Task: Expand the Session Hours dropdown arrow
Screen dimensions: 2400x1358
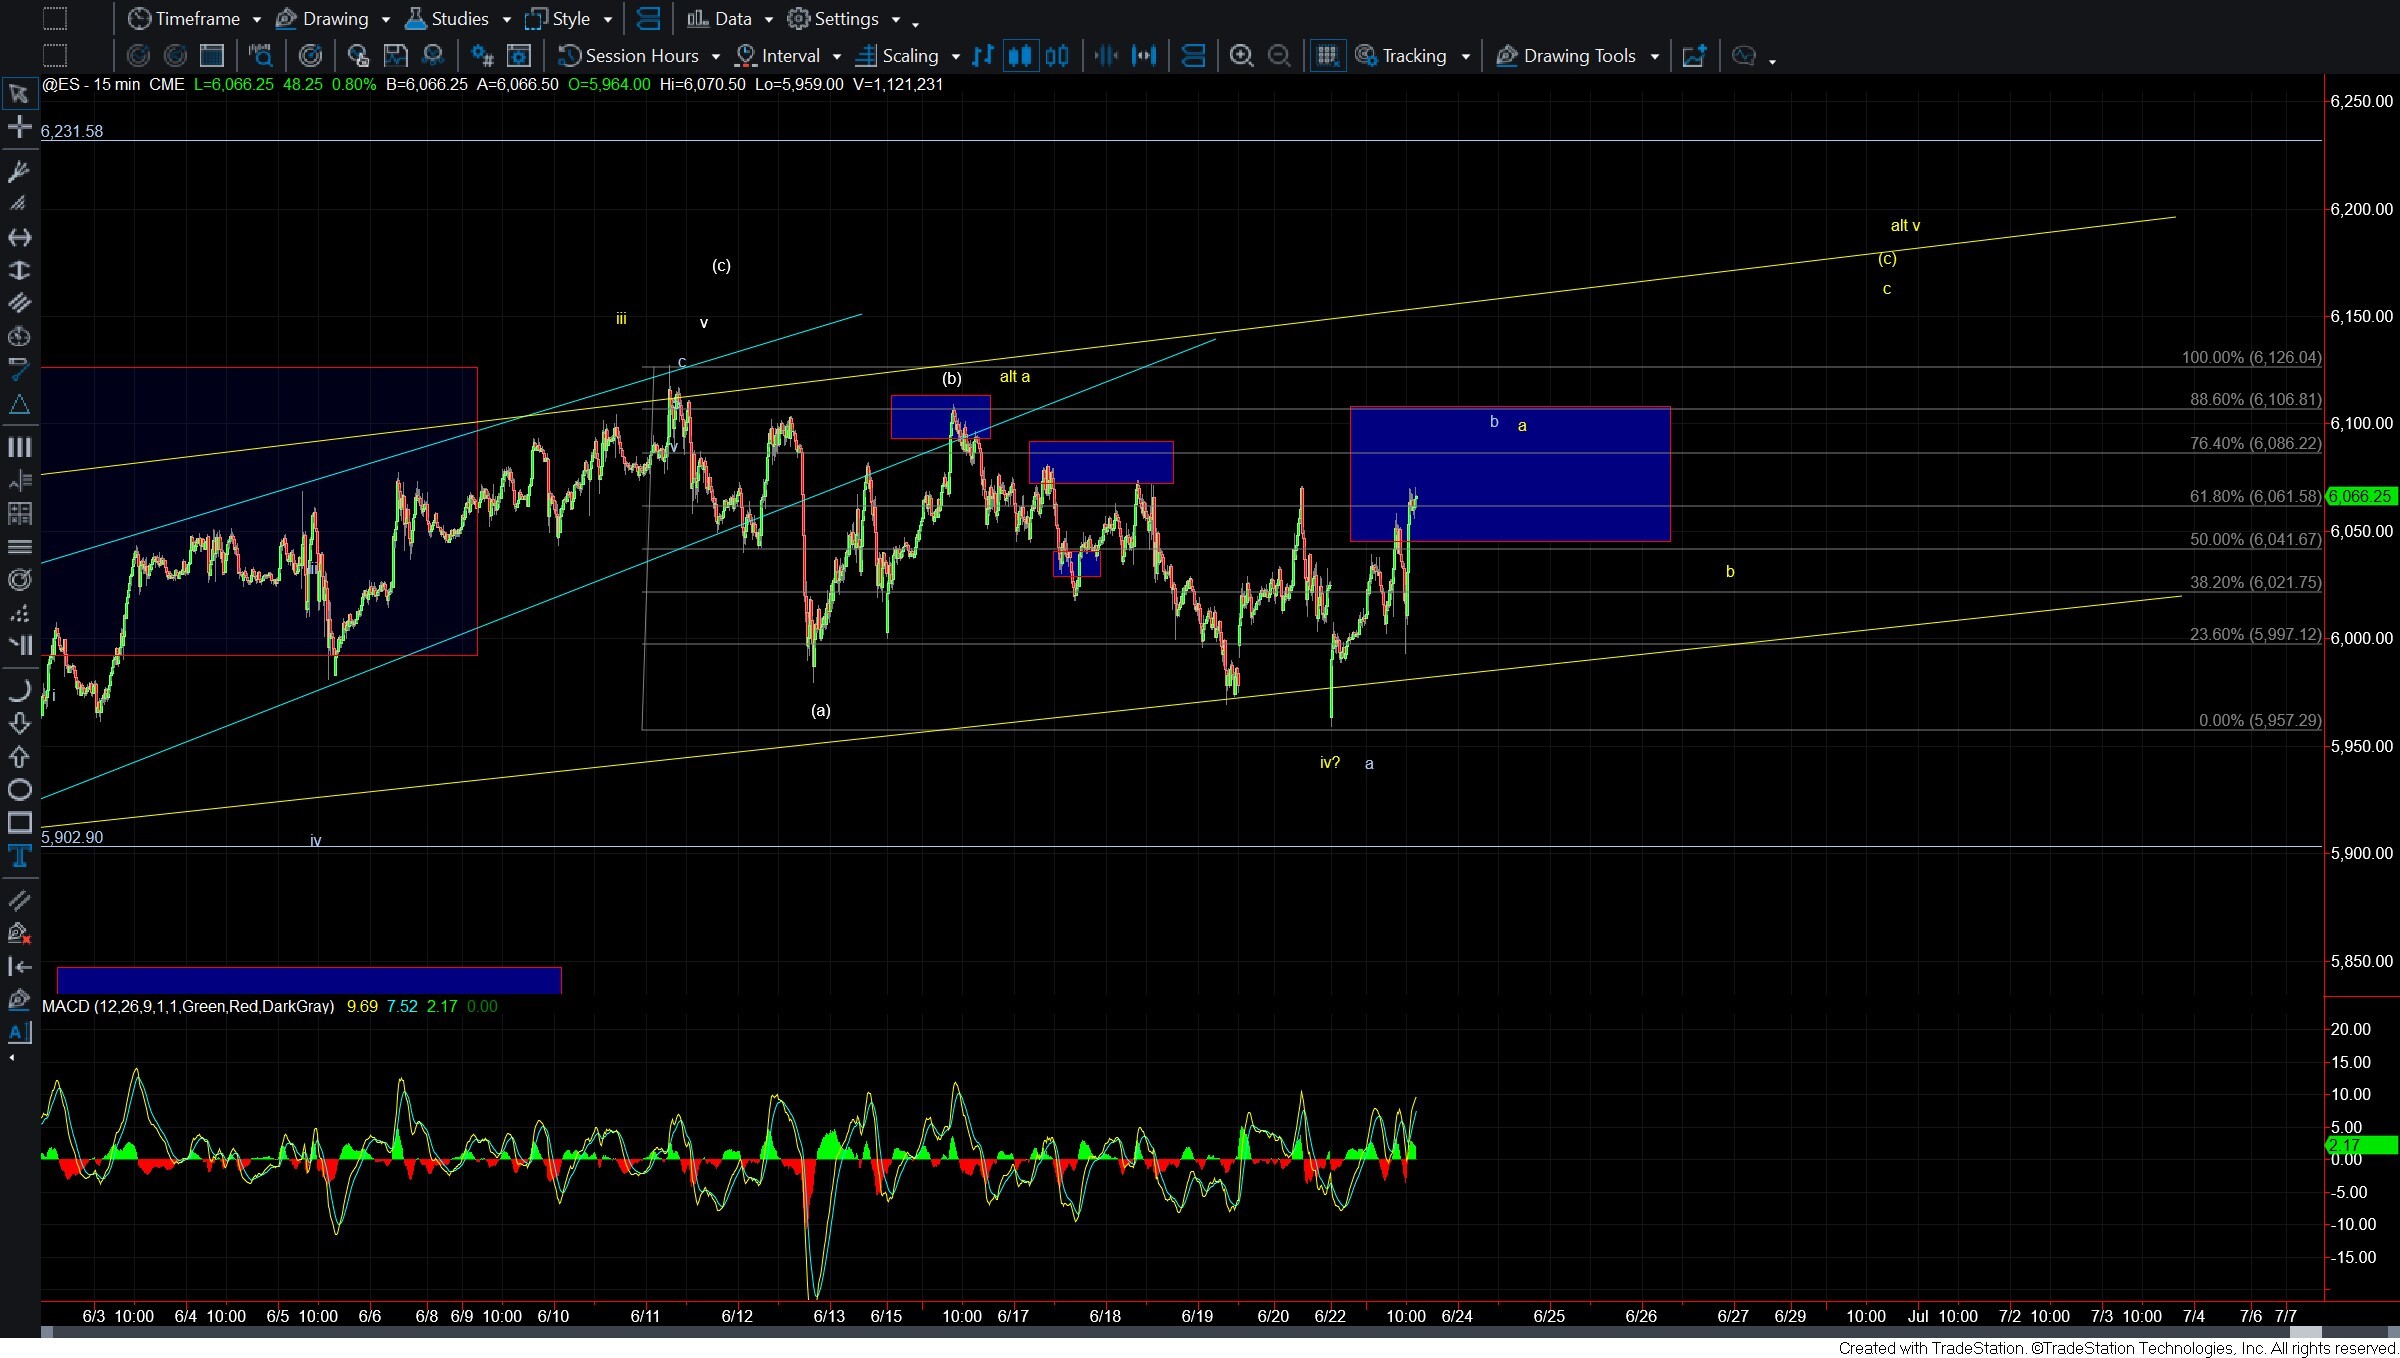Action: click(715, 57)
